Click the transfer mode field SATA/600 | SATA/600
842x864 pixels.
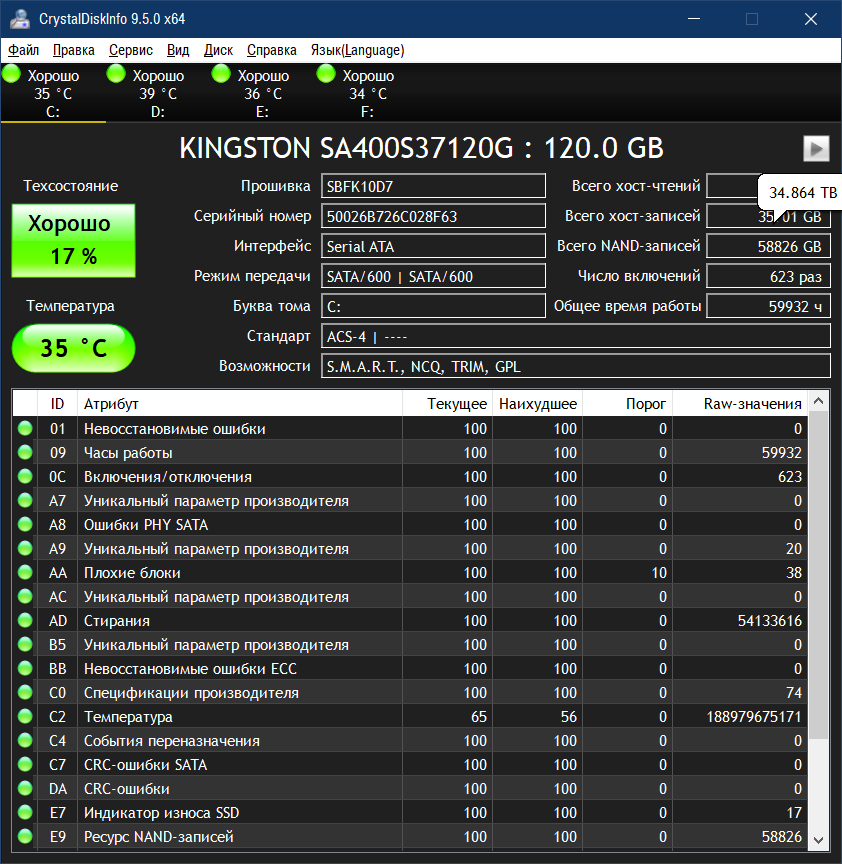pyautogui.click(x=434, y=276)
